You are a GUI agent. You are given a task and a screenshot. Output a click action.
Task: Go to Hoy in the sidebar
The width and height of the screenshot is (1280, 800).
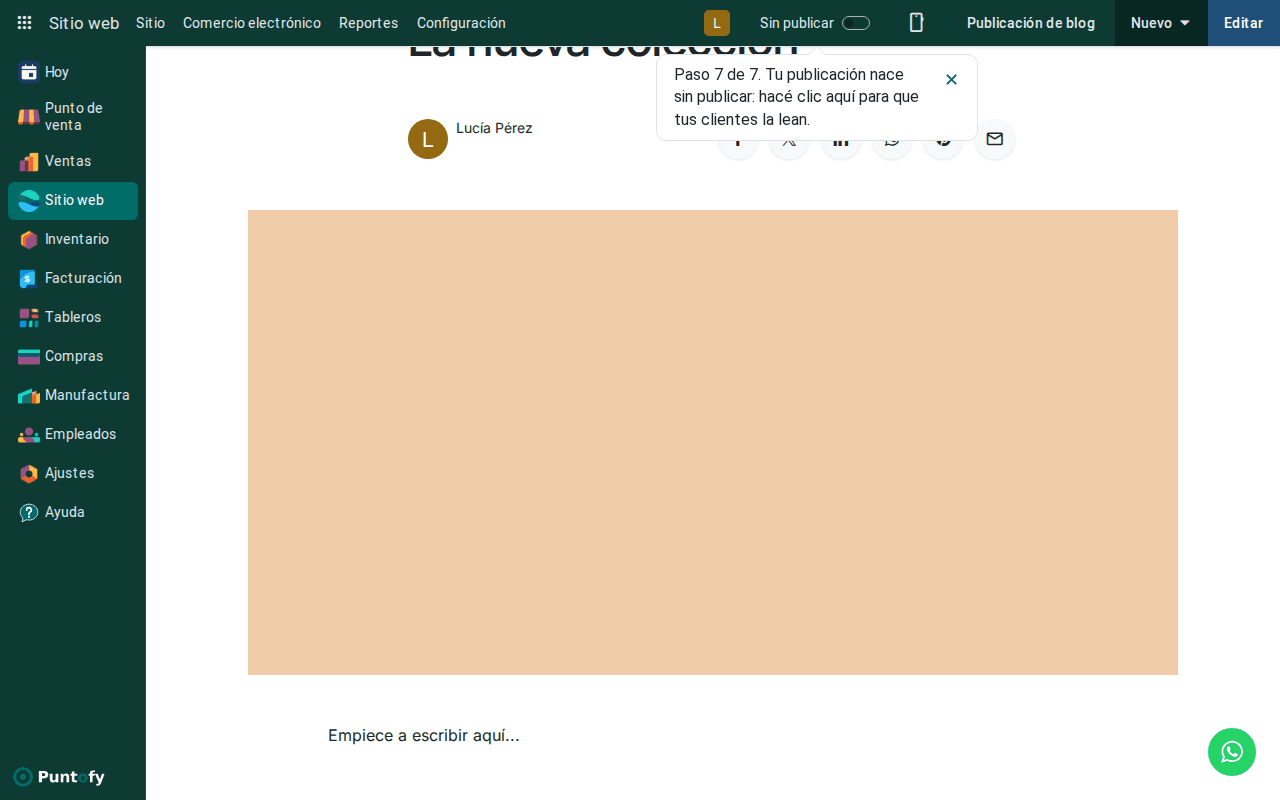(x=73, y=72)
